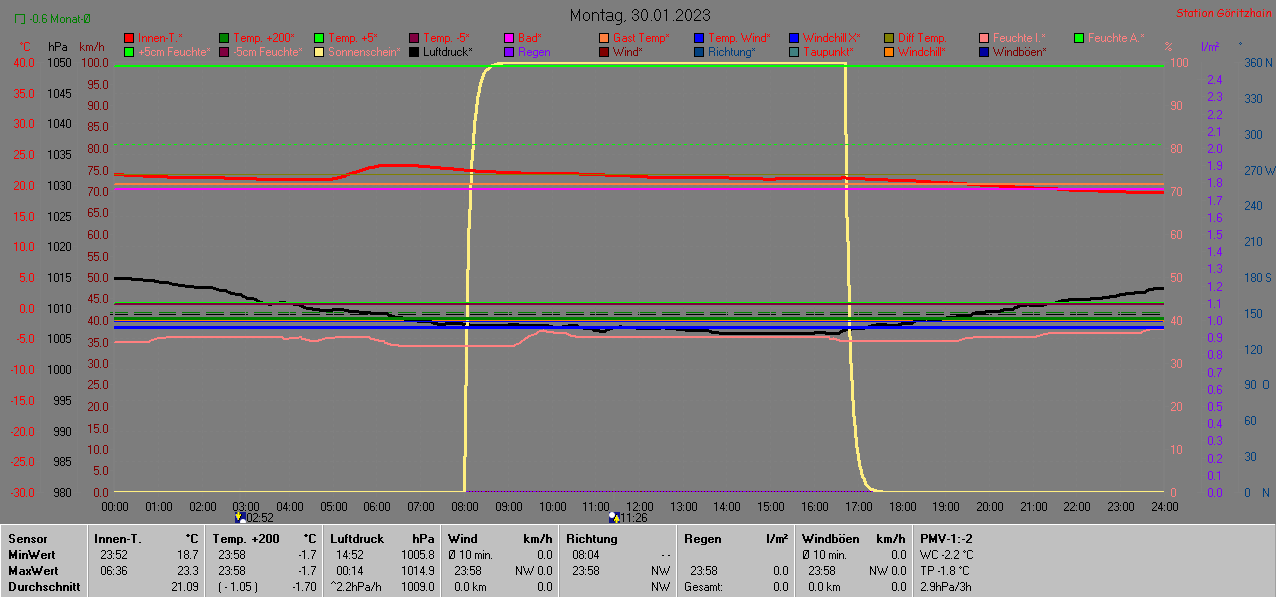
Task: Click the red Innen-T. legend swatch
Action: pos(129,38)
